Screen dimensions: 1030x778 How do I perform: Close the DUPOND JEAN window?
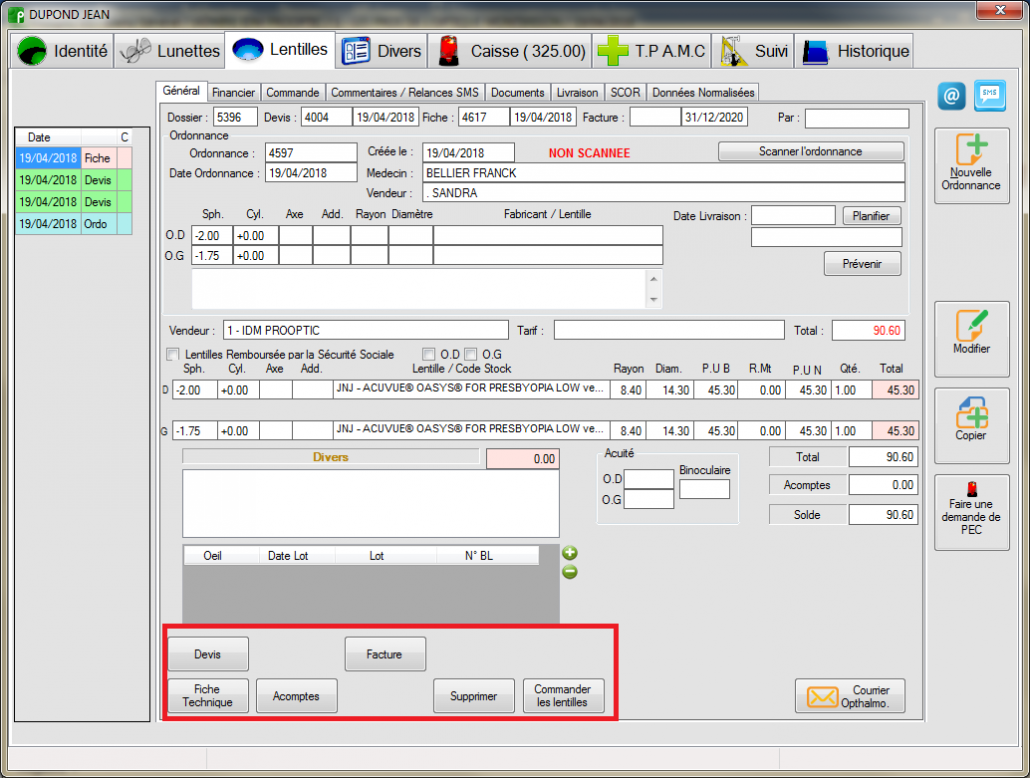[x=1000, y=10]
